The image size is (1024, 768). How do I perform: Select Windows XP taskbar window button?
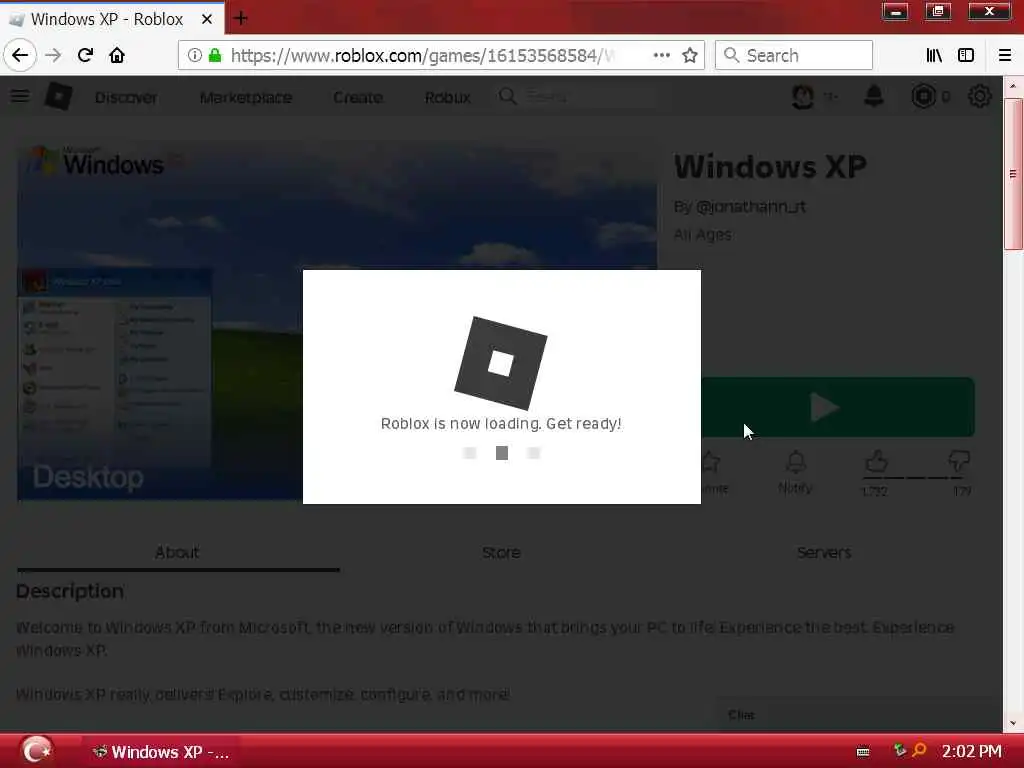(161, 752)
